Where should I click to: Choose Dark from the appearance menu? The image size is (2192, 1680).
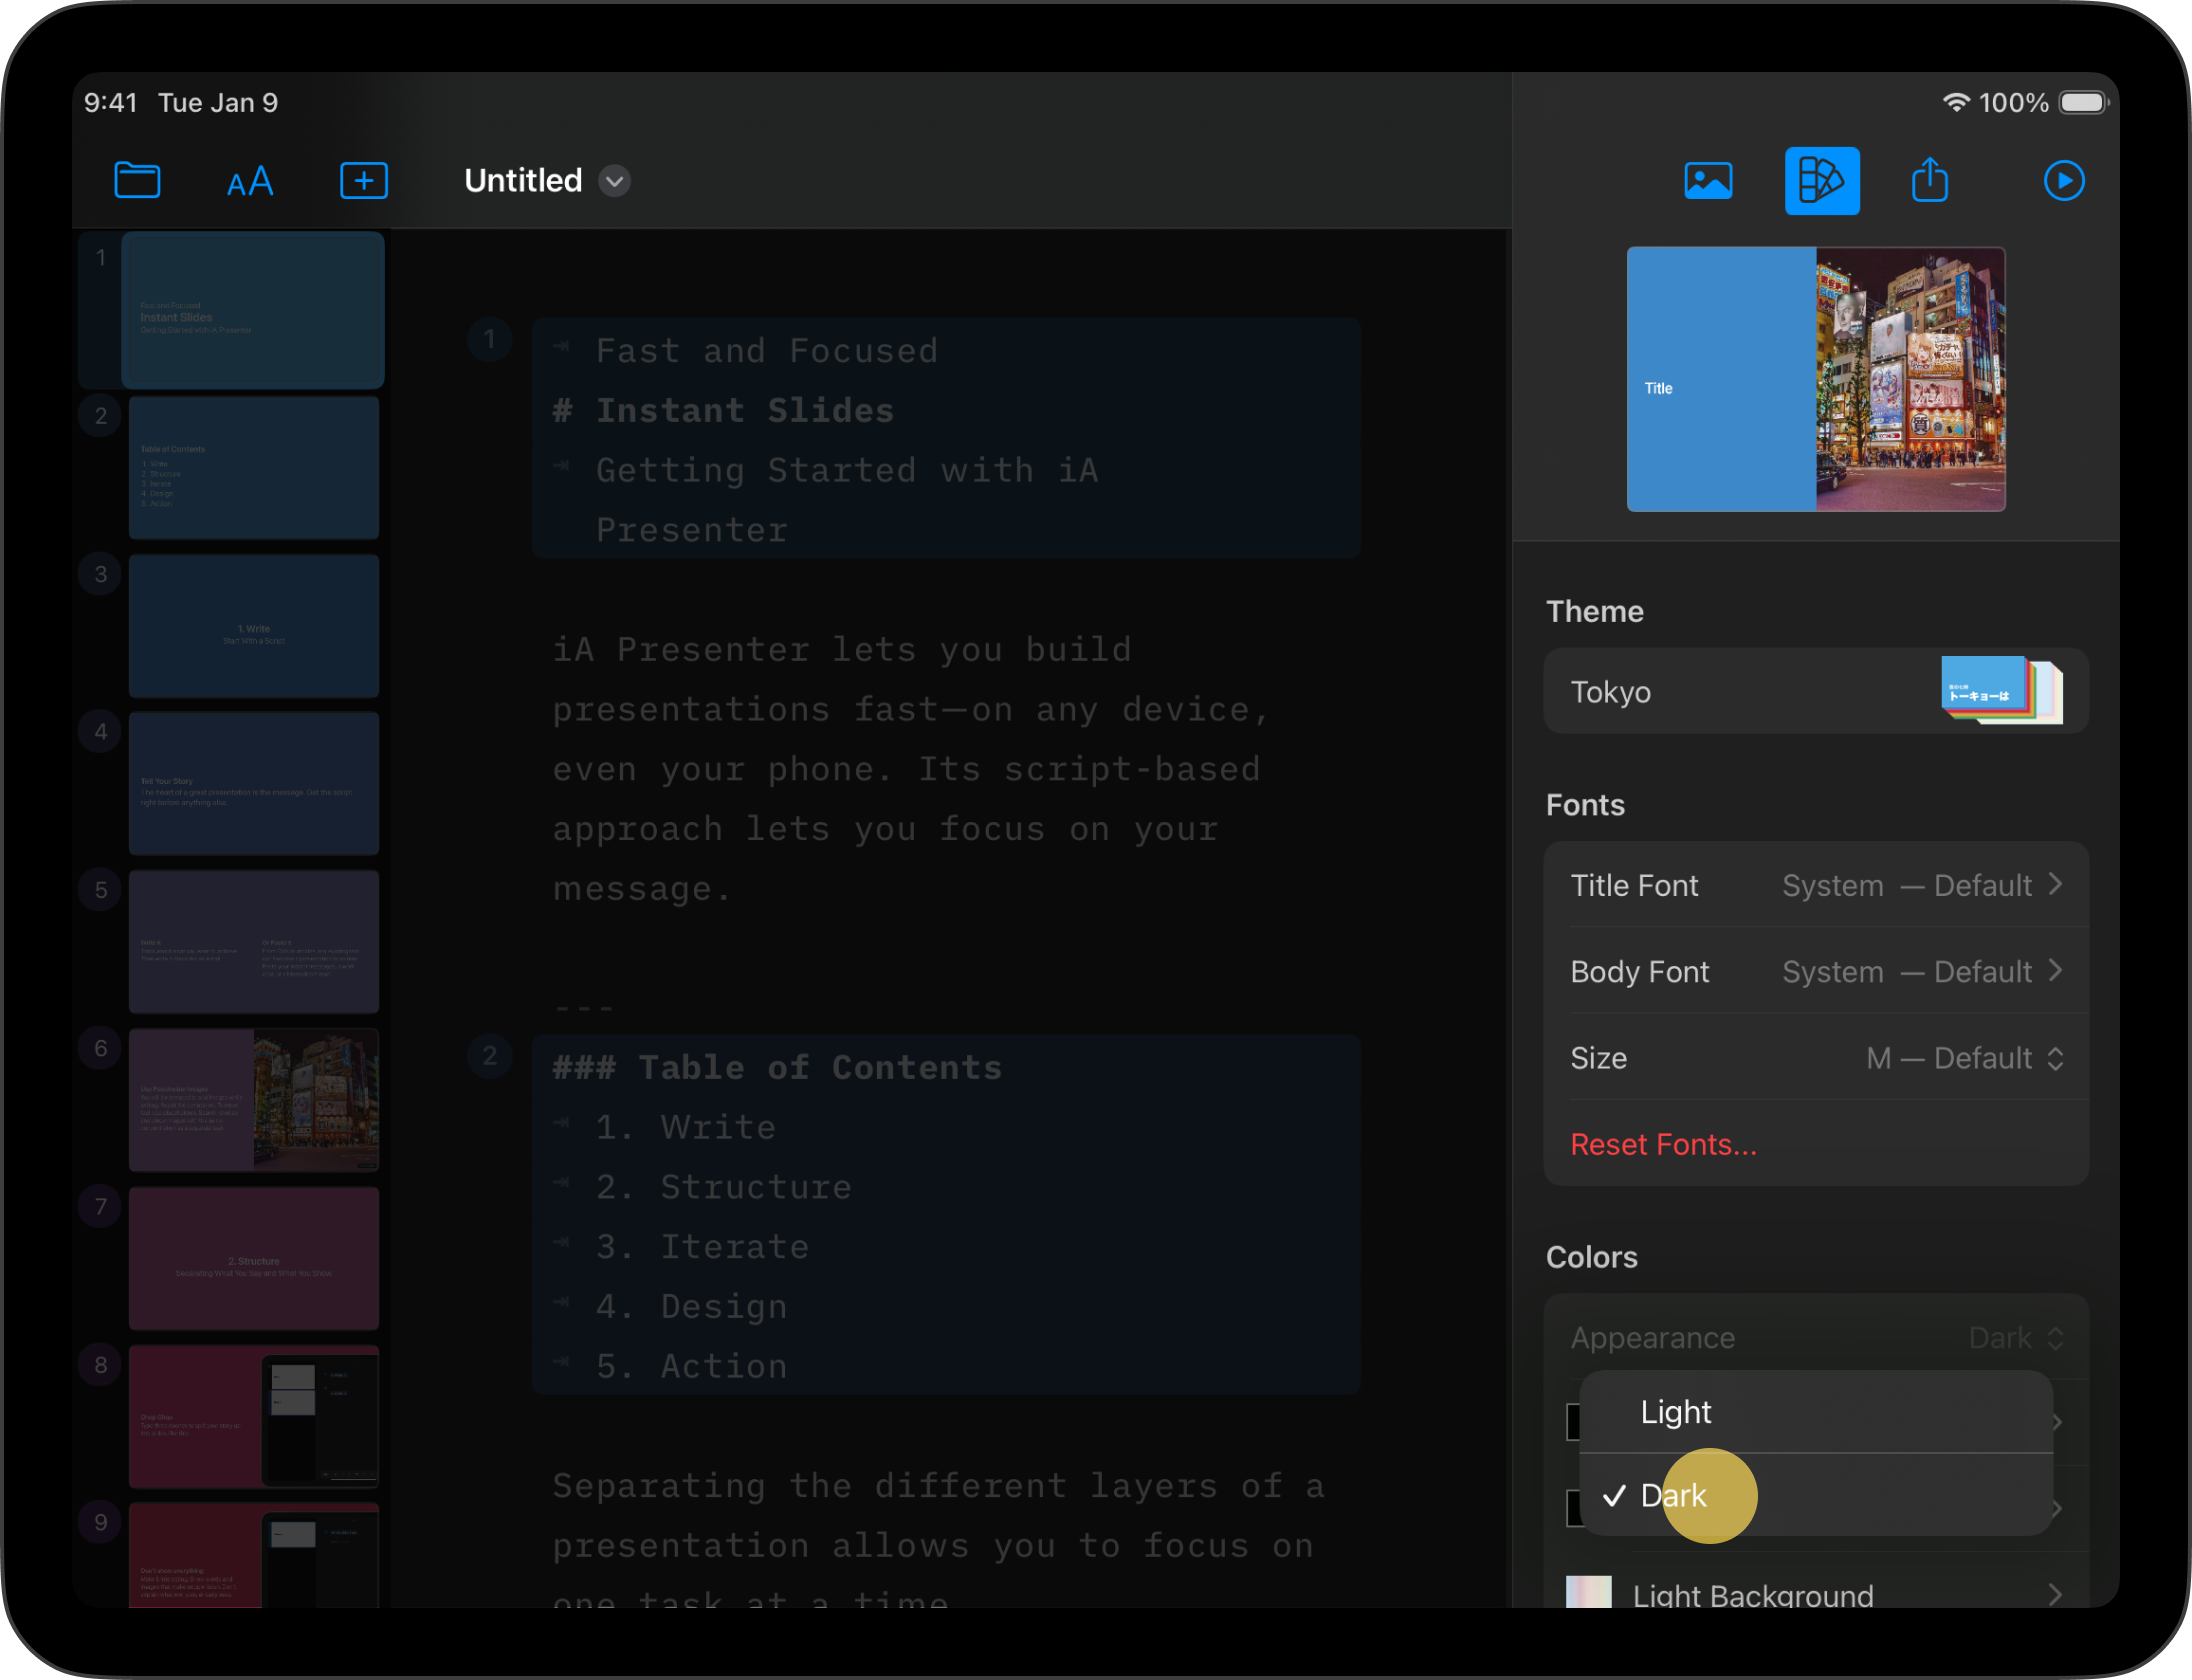pyautogui.click(x=1672, y=1495)
